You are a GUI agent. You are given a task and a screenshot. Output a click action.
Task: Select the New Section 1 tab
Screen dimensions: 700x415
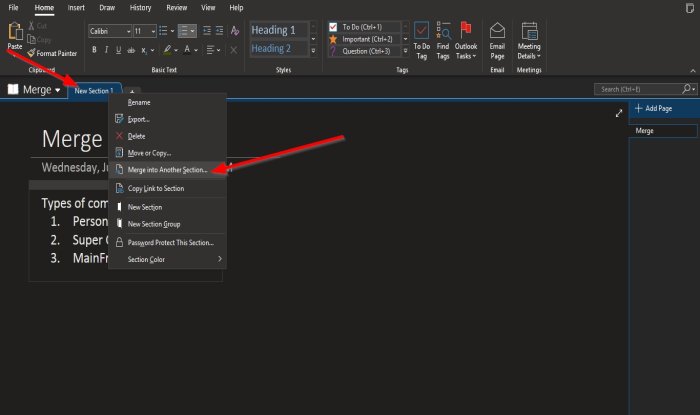pyautogui.click(x=94, y=91)
